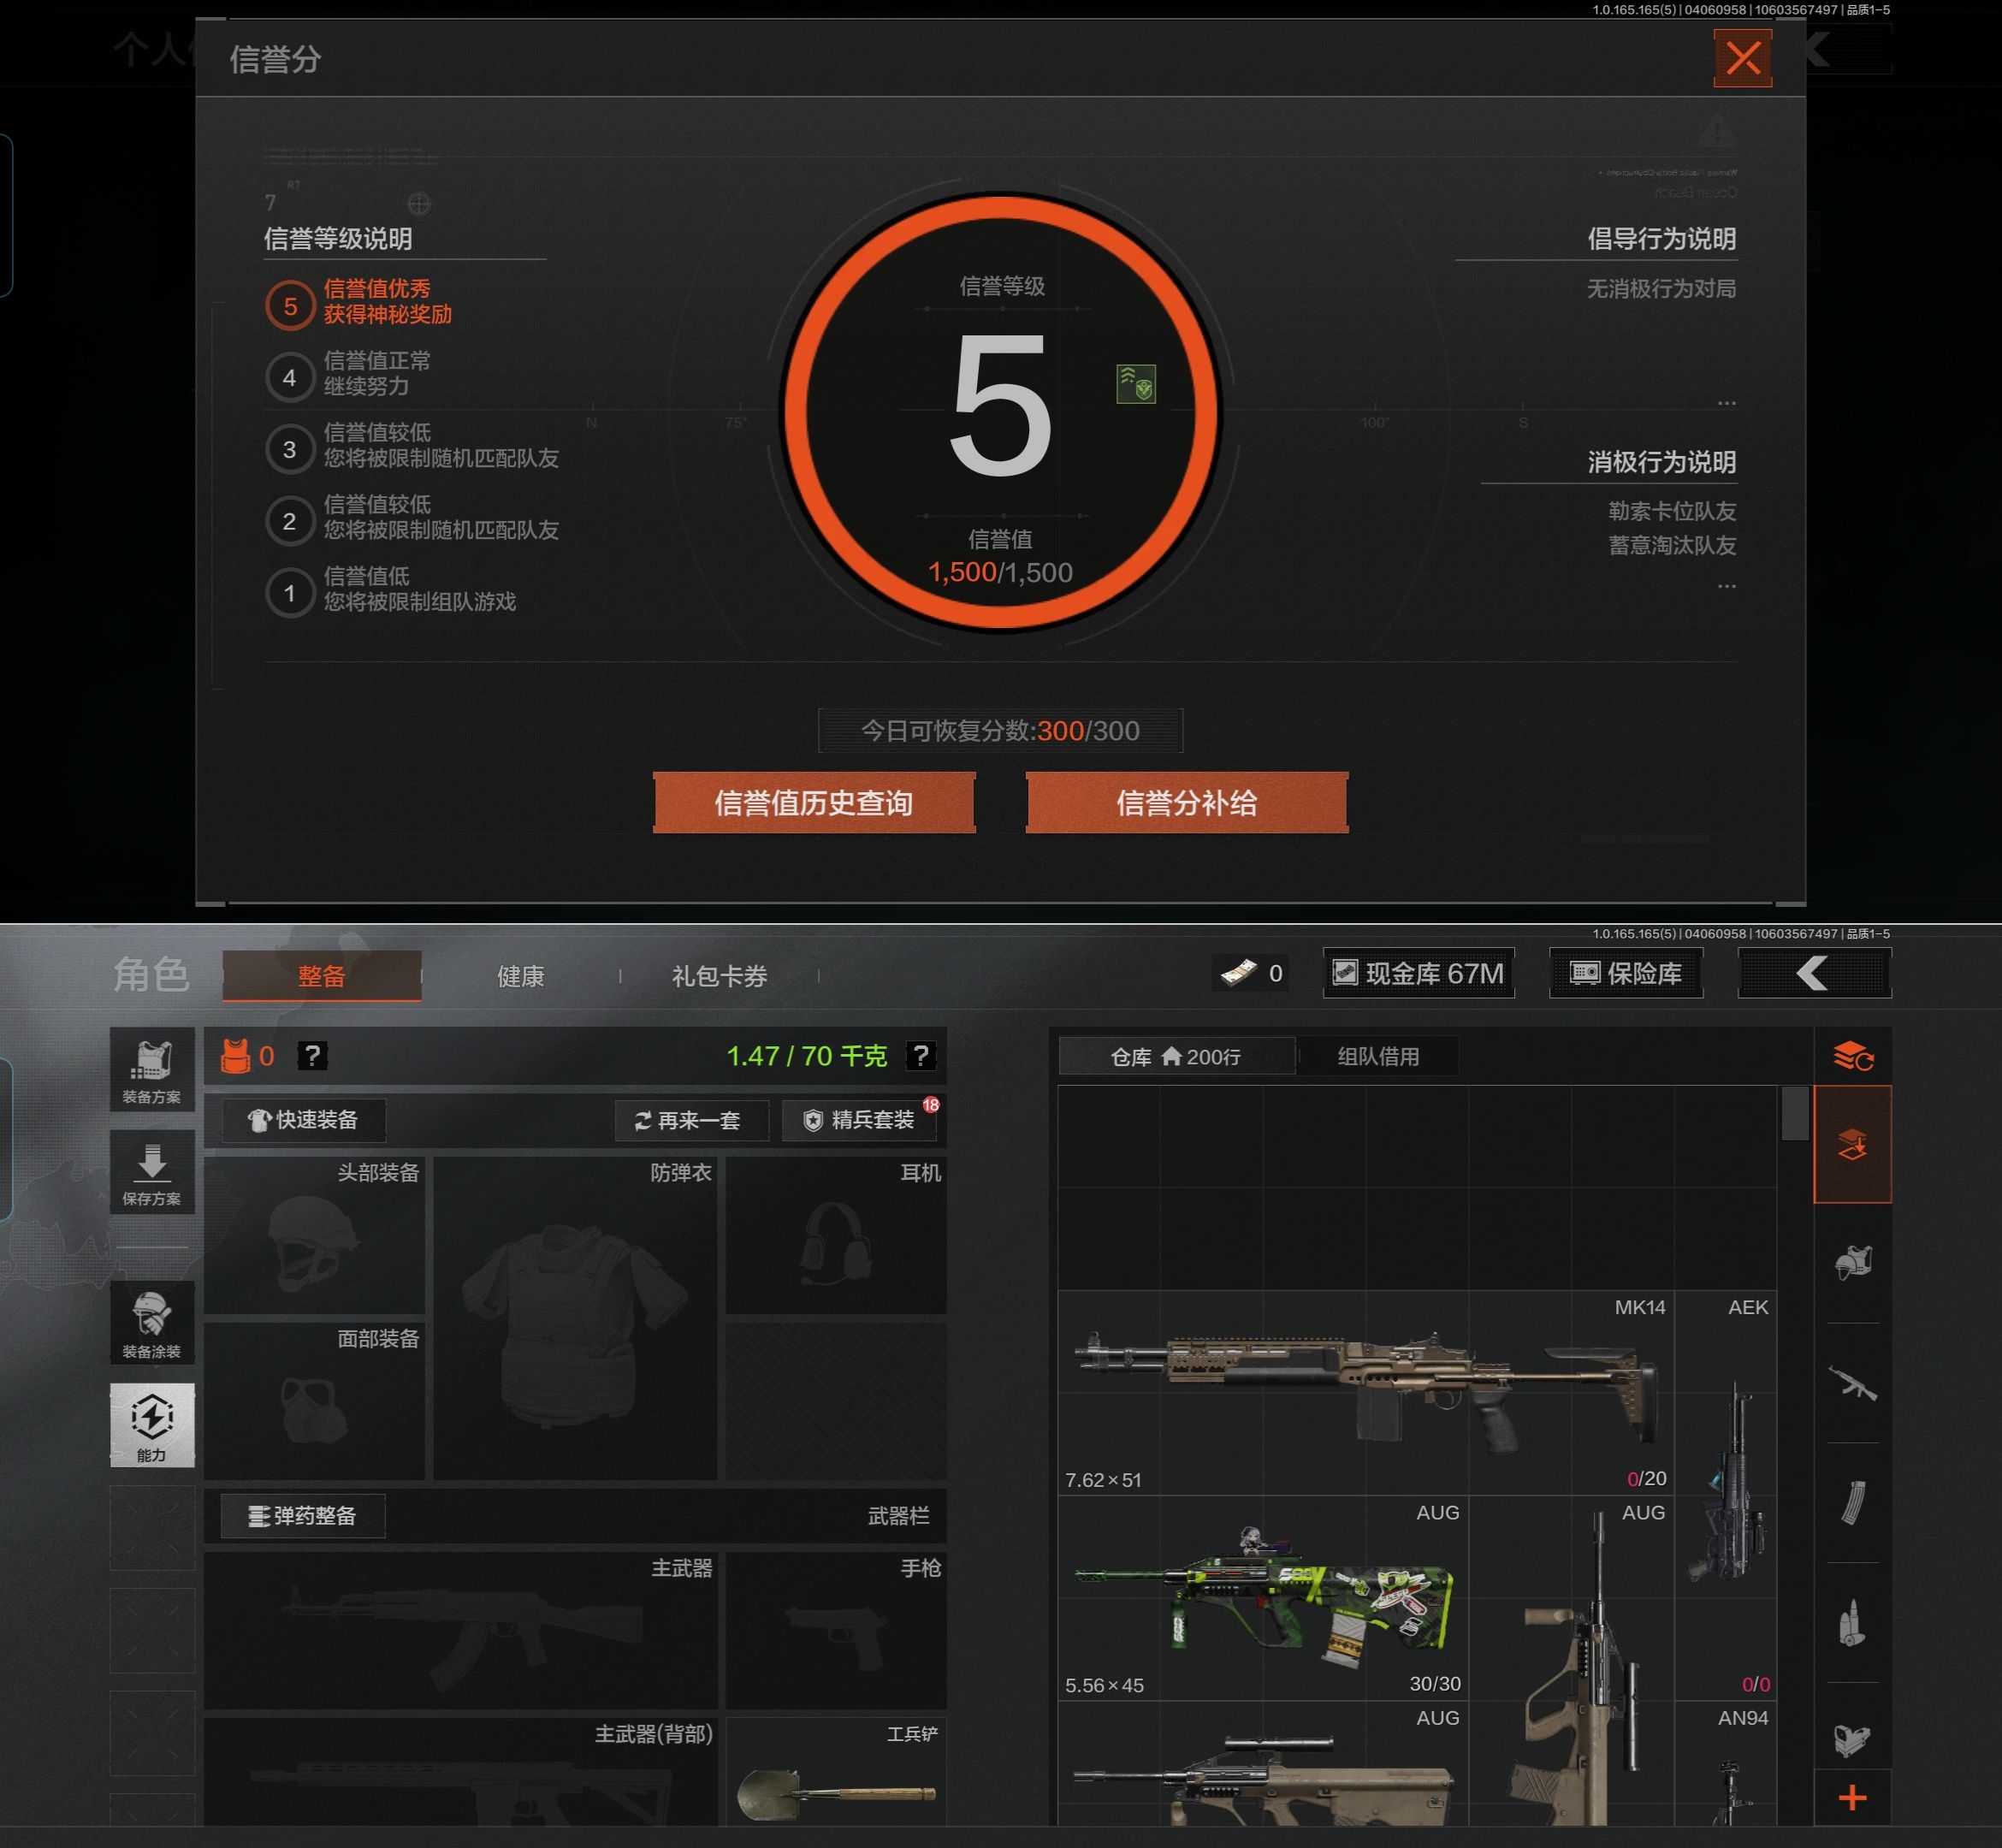Filter warehouse by weapons rifle icon

(1852, 1384)
